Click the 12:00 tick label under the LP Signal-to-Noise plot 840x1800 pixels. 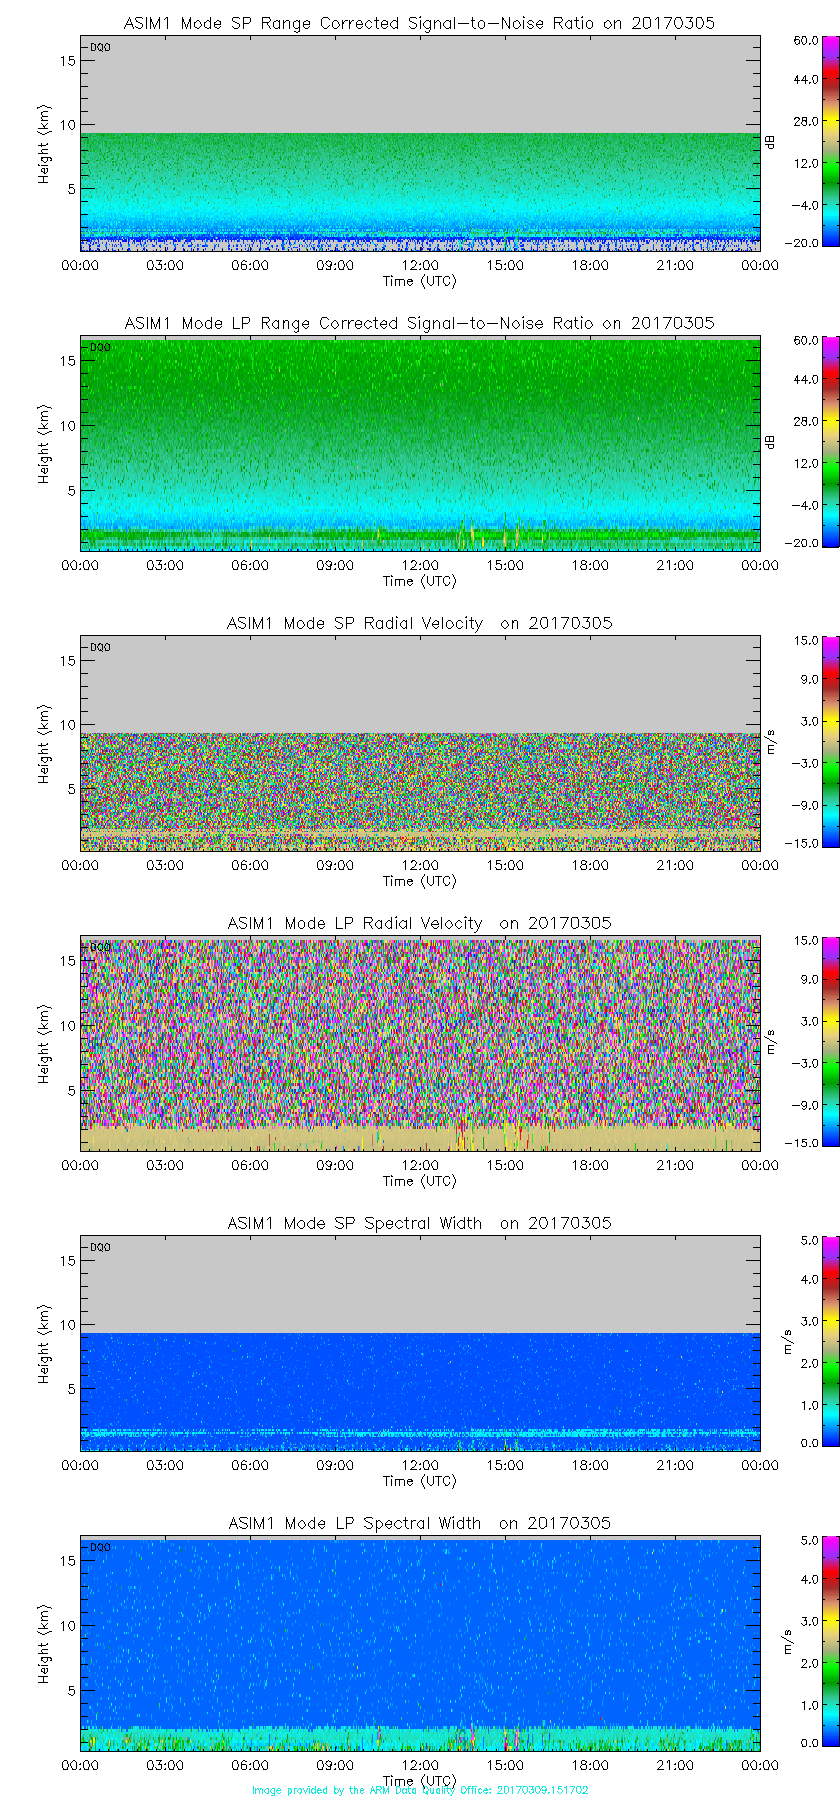(x=420, y=565)
